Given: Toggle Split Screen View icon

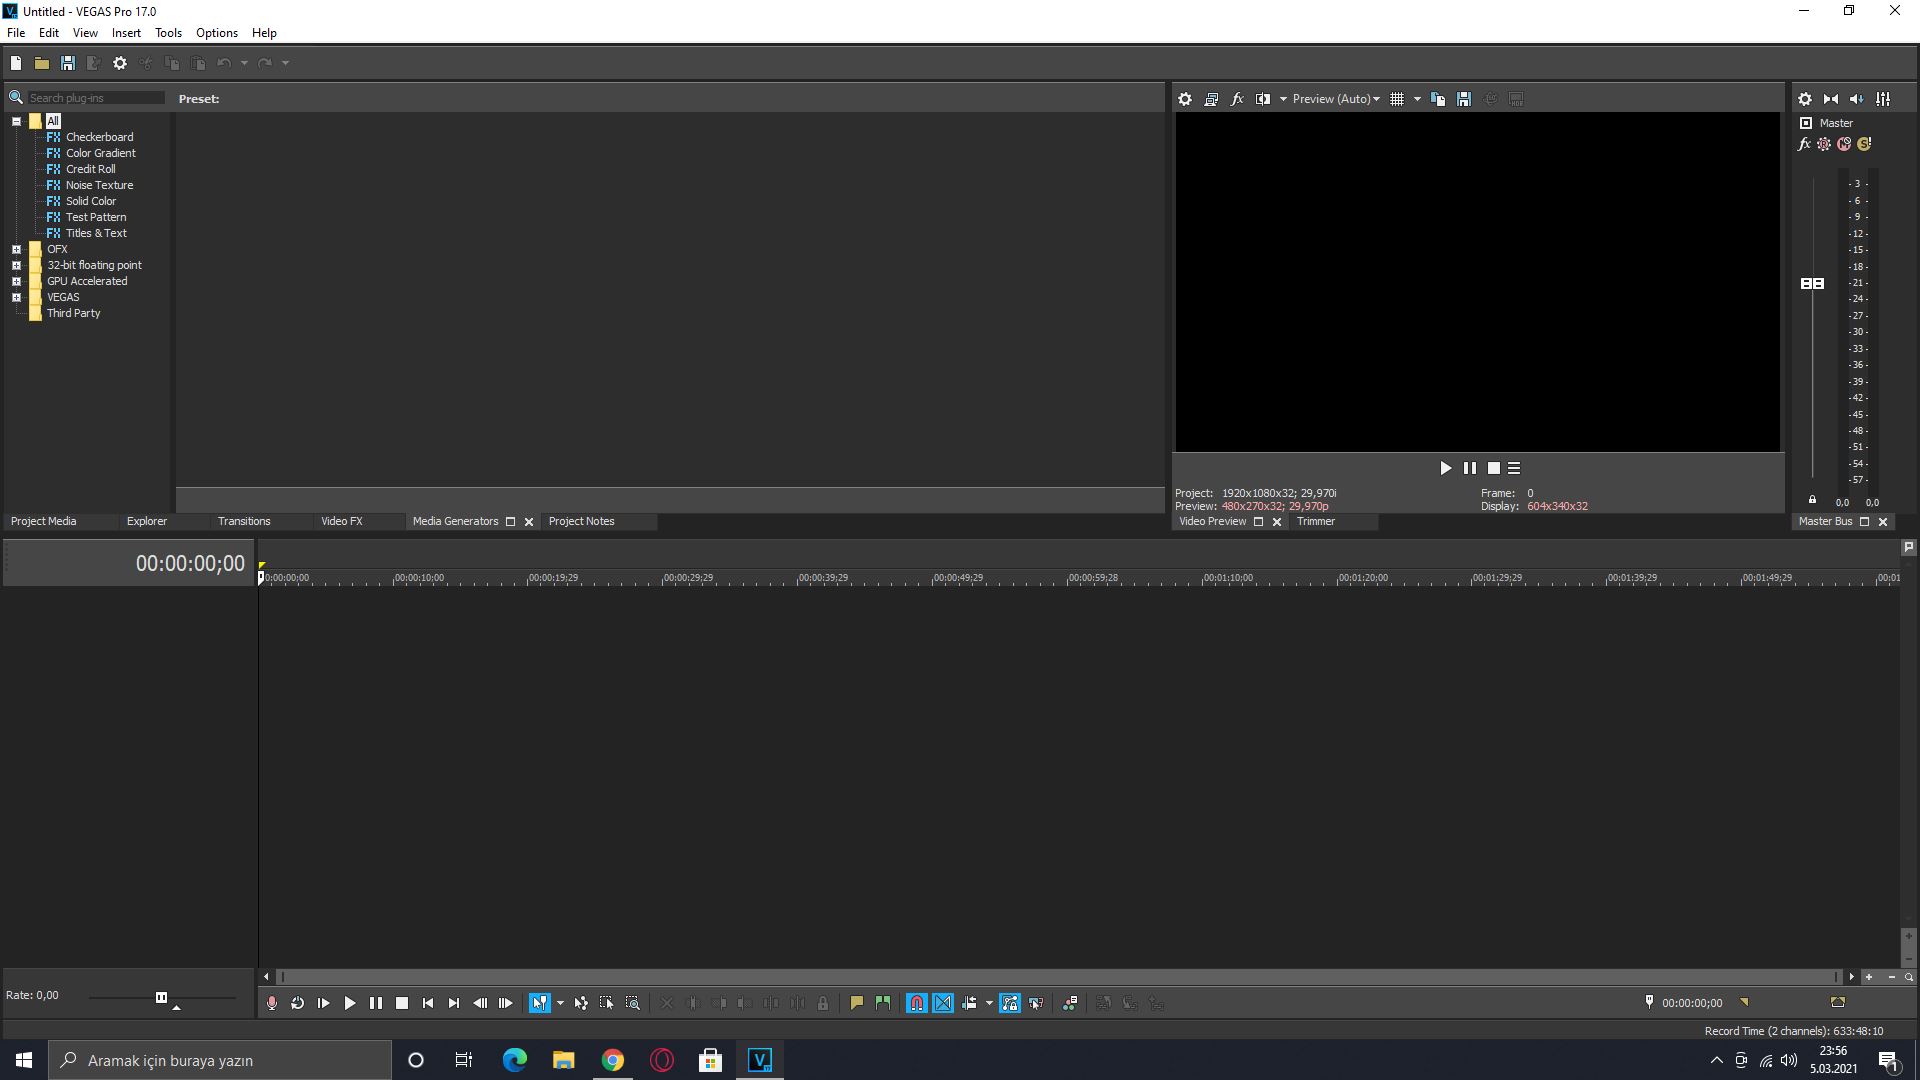Looking at the screenshot, I should (1263, 99).
